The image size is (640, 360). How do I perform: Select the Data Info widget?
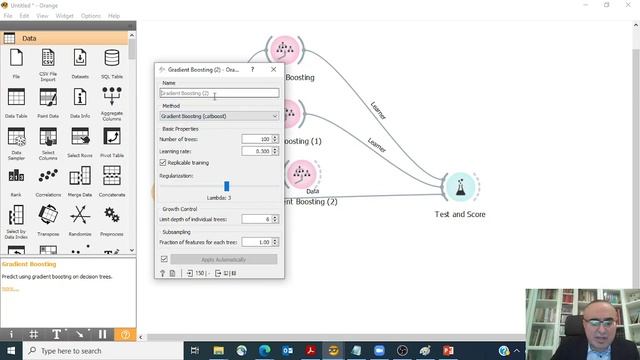pyautogui.click(x=80, y=102)
